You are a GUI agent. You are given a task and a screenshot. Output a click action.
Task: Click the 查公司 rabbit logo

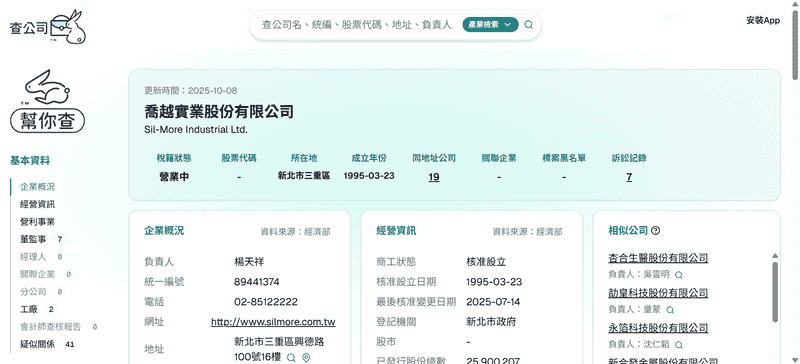[x=48, y=27]
